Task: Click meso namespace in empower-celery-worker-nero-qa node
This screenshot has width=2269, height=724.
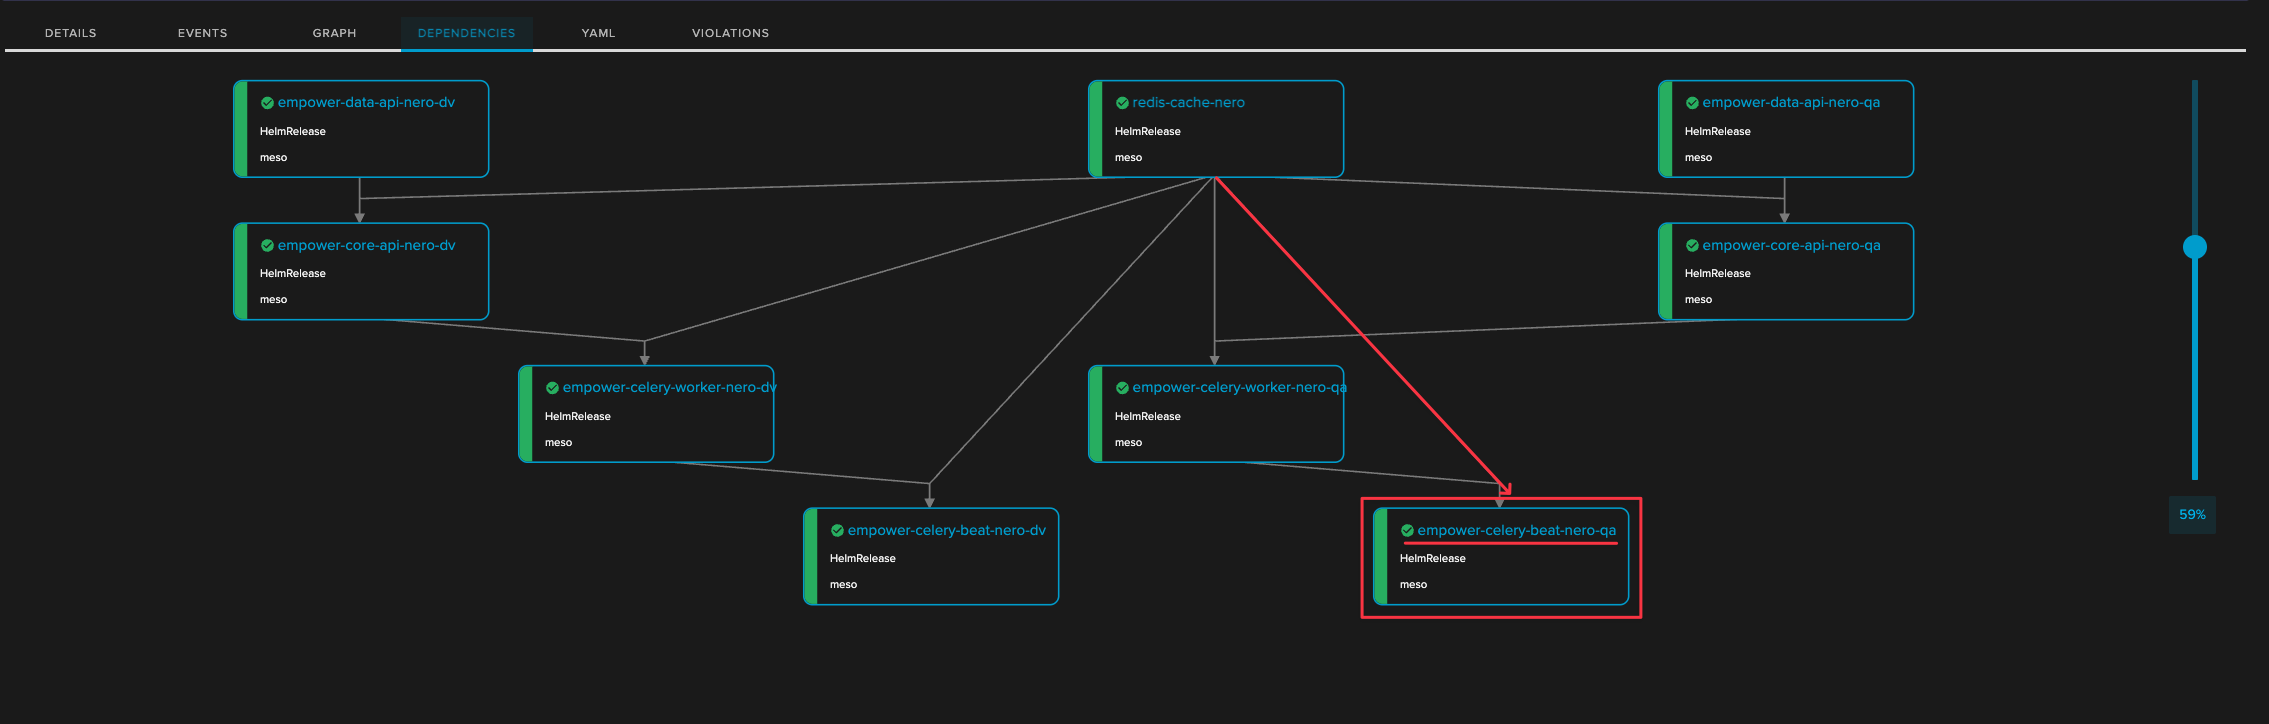Action: 1128,443
